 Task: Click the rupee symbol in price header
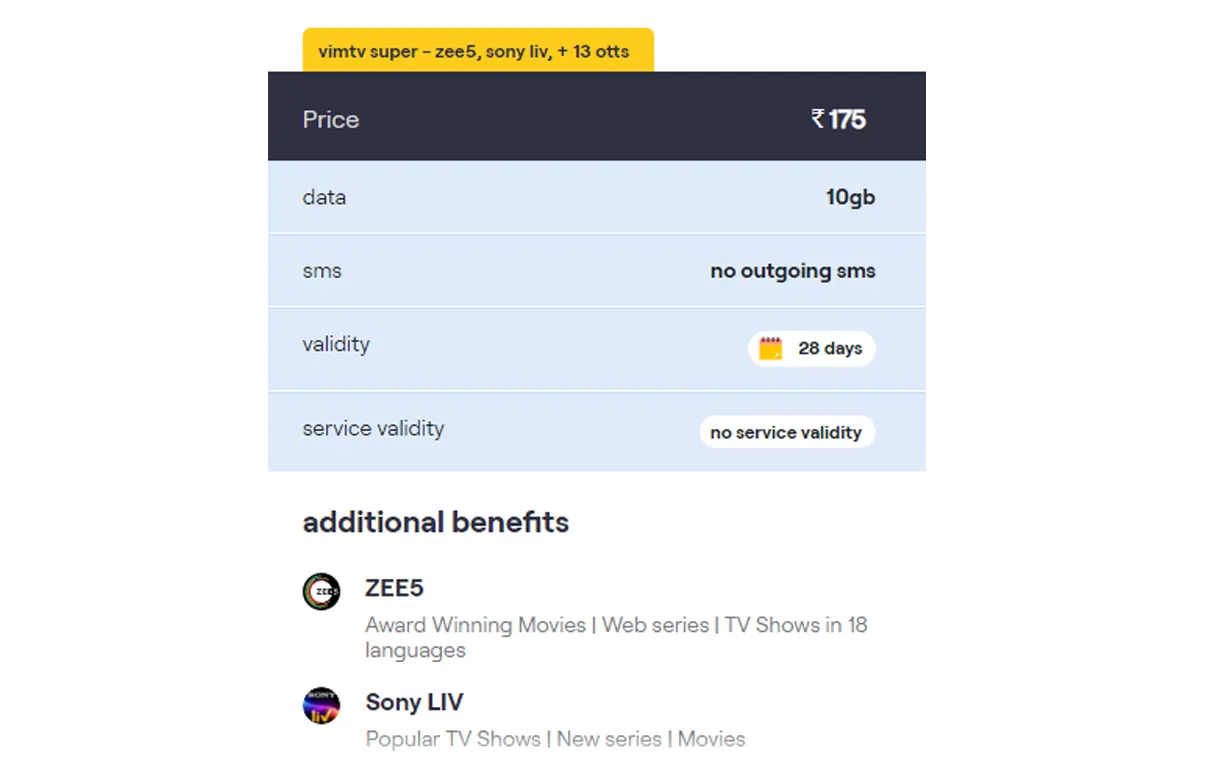pyautogui.click(x=818, y=119)
